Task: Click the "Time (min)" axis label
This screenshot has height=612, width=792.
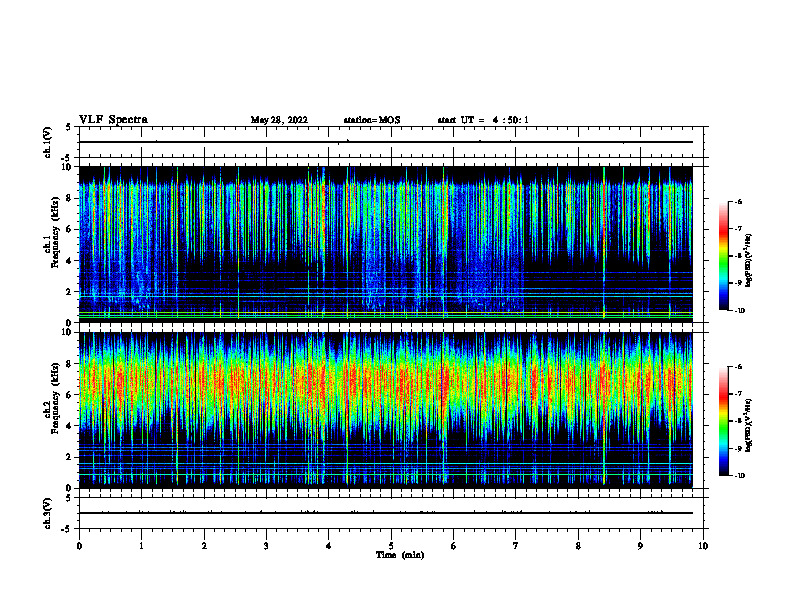Action: point(400,555)
